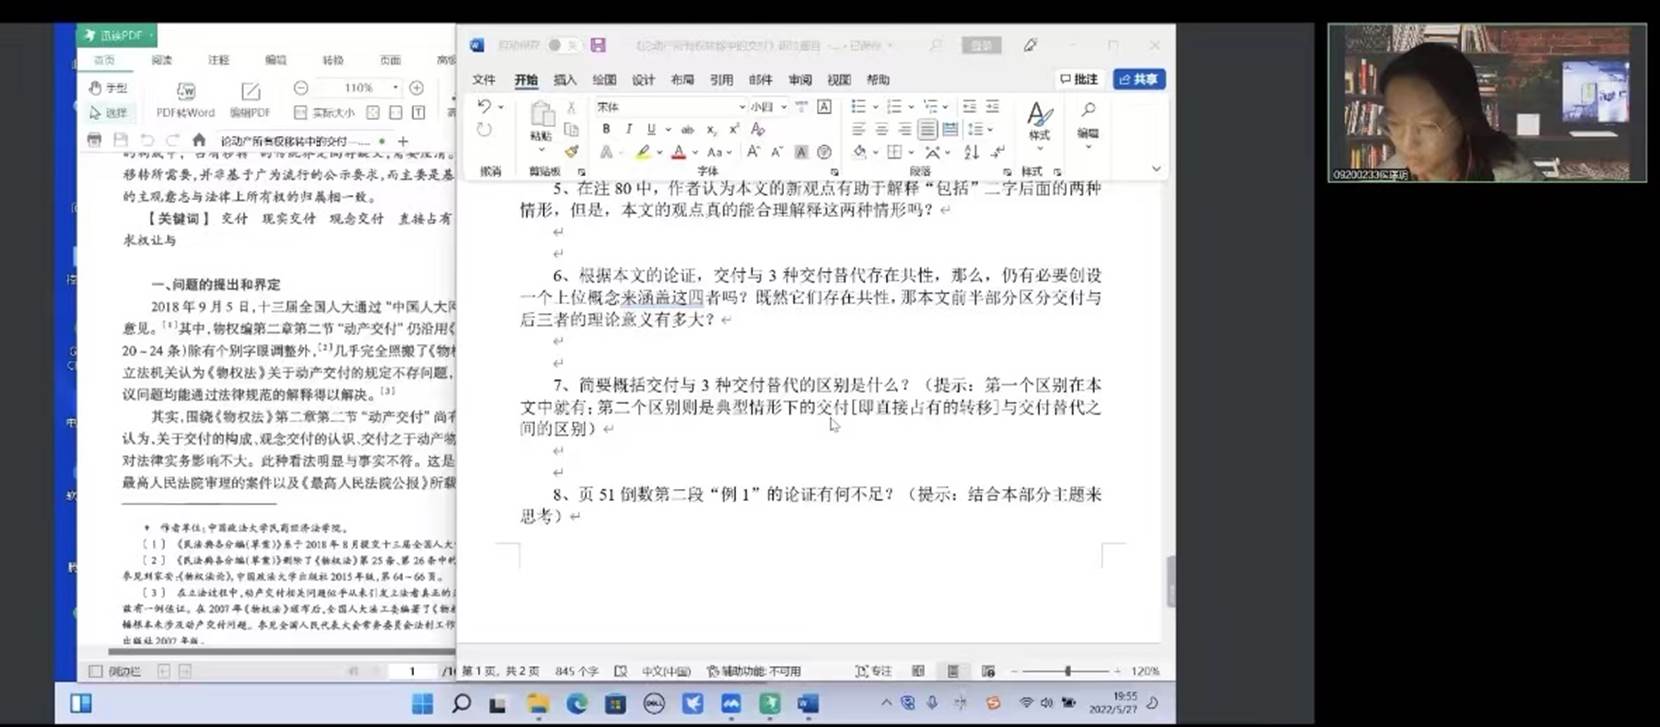Select justify text alignment in Word
Image resolution: width=1660 pixels, height=727 pixels.
927,129
